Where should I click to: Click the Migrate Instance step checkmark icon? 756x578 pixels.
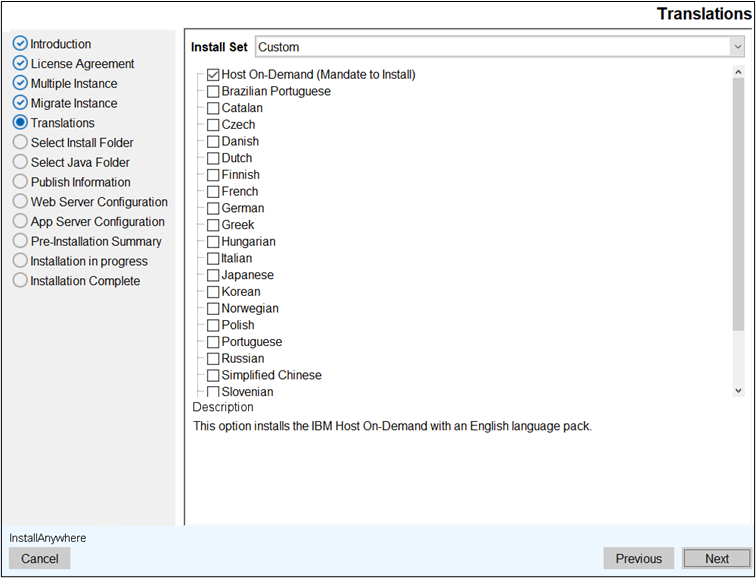tap(20, 103)
